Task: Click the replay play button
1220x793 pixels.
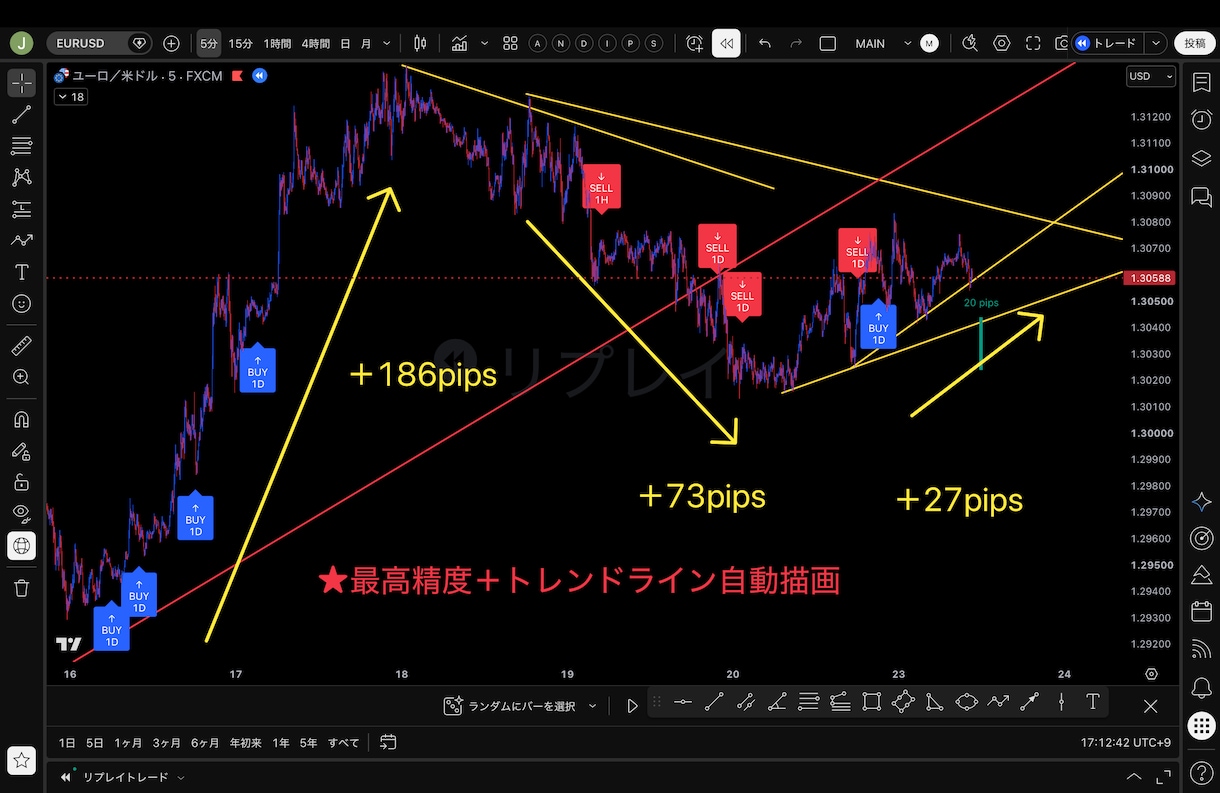Action: tap(632, 706)
